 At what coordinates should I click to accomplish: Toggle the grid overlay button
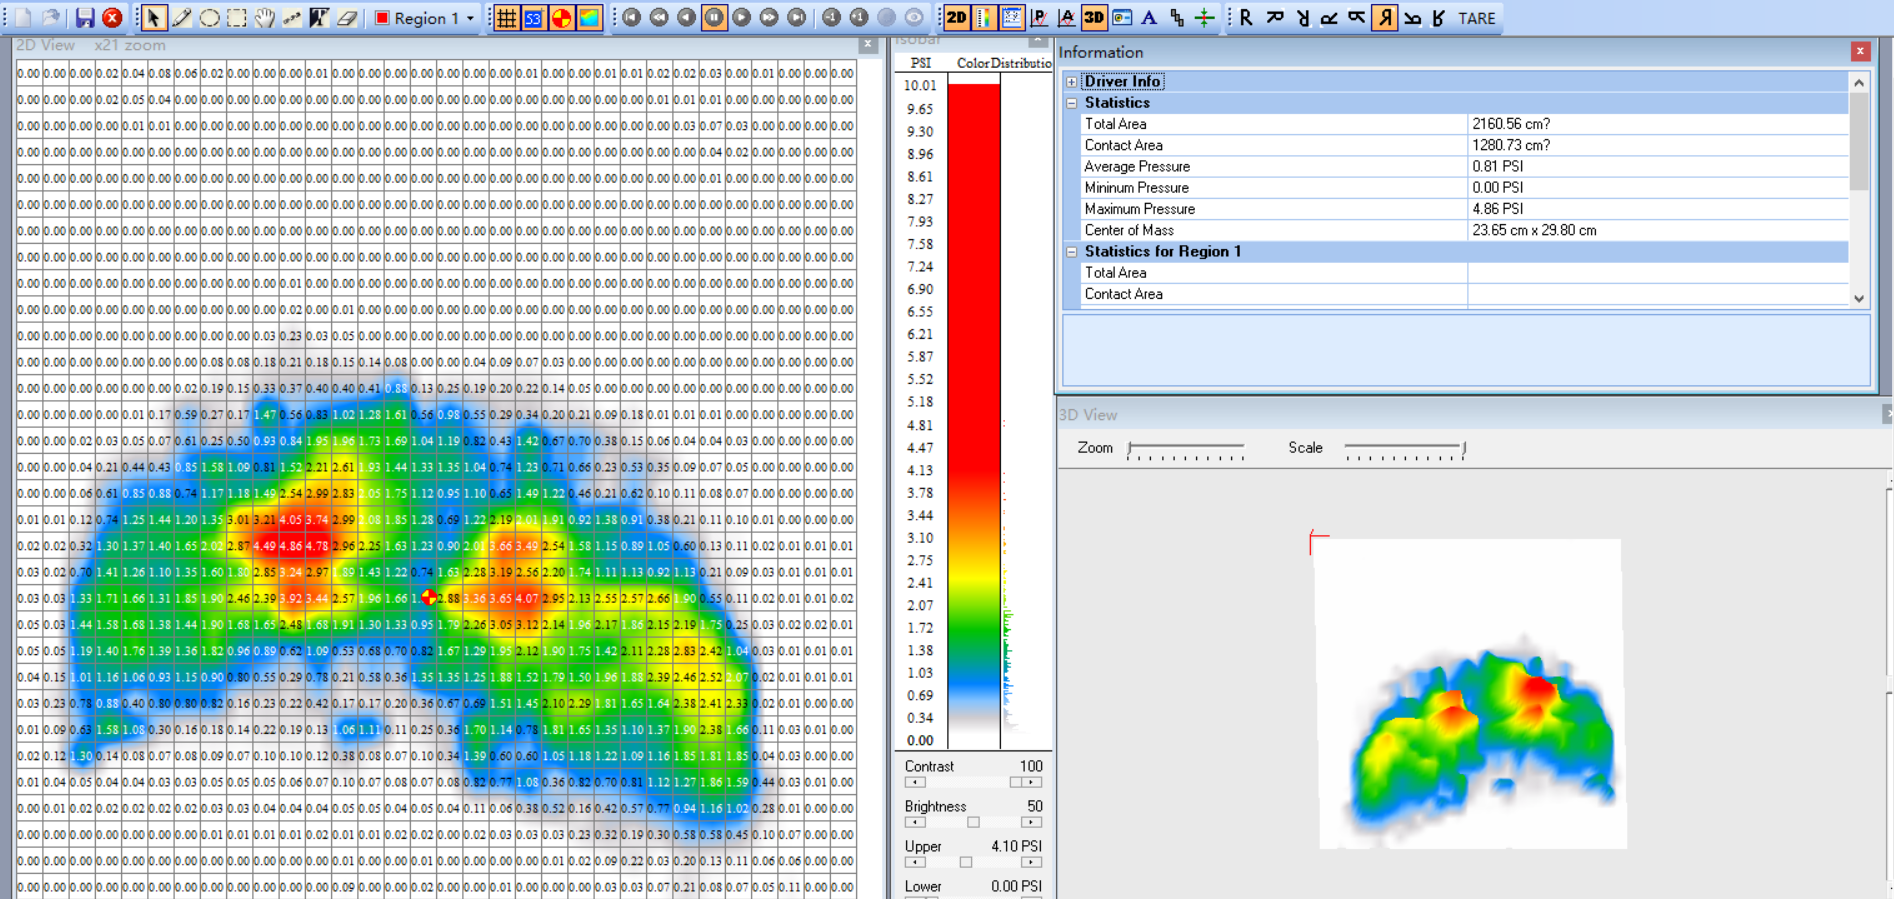[507, 18]
